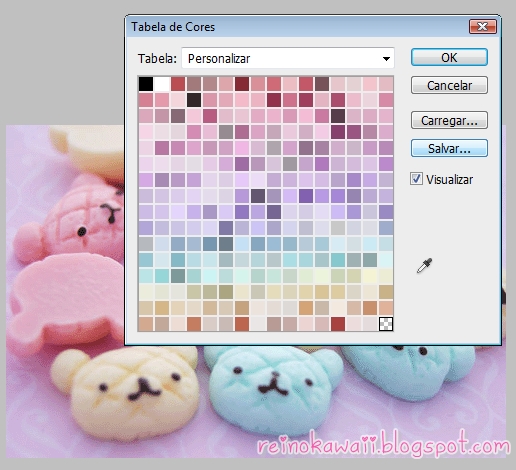Click Salvar to save the table
Image resolution: width=516 pixels, height=470 pixels.
[x=449, y=148]
